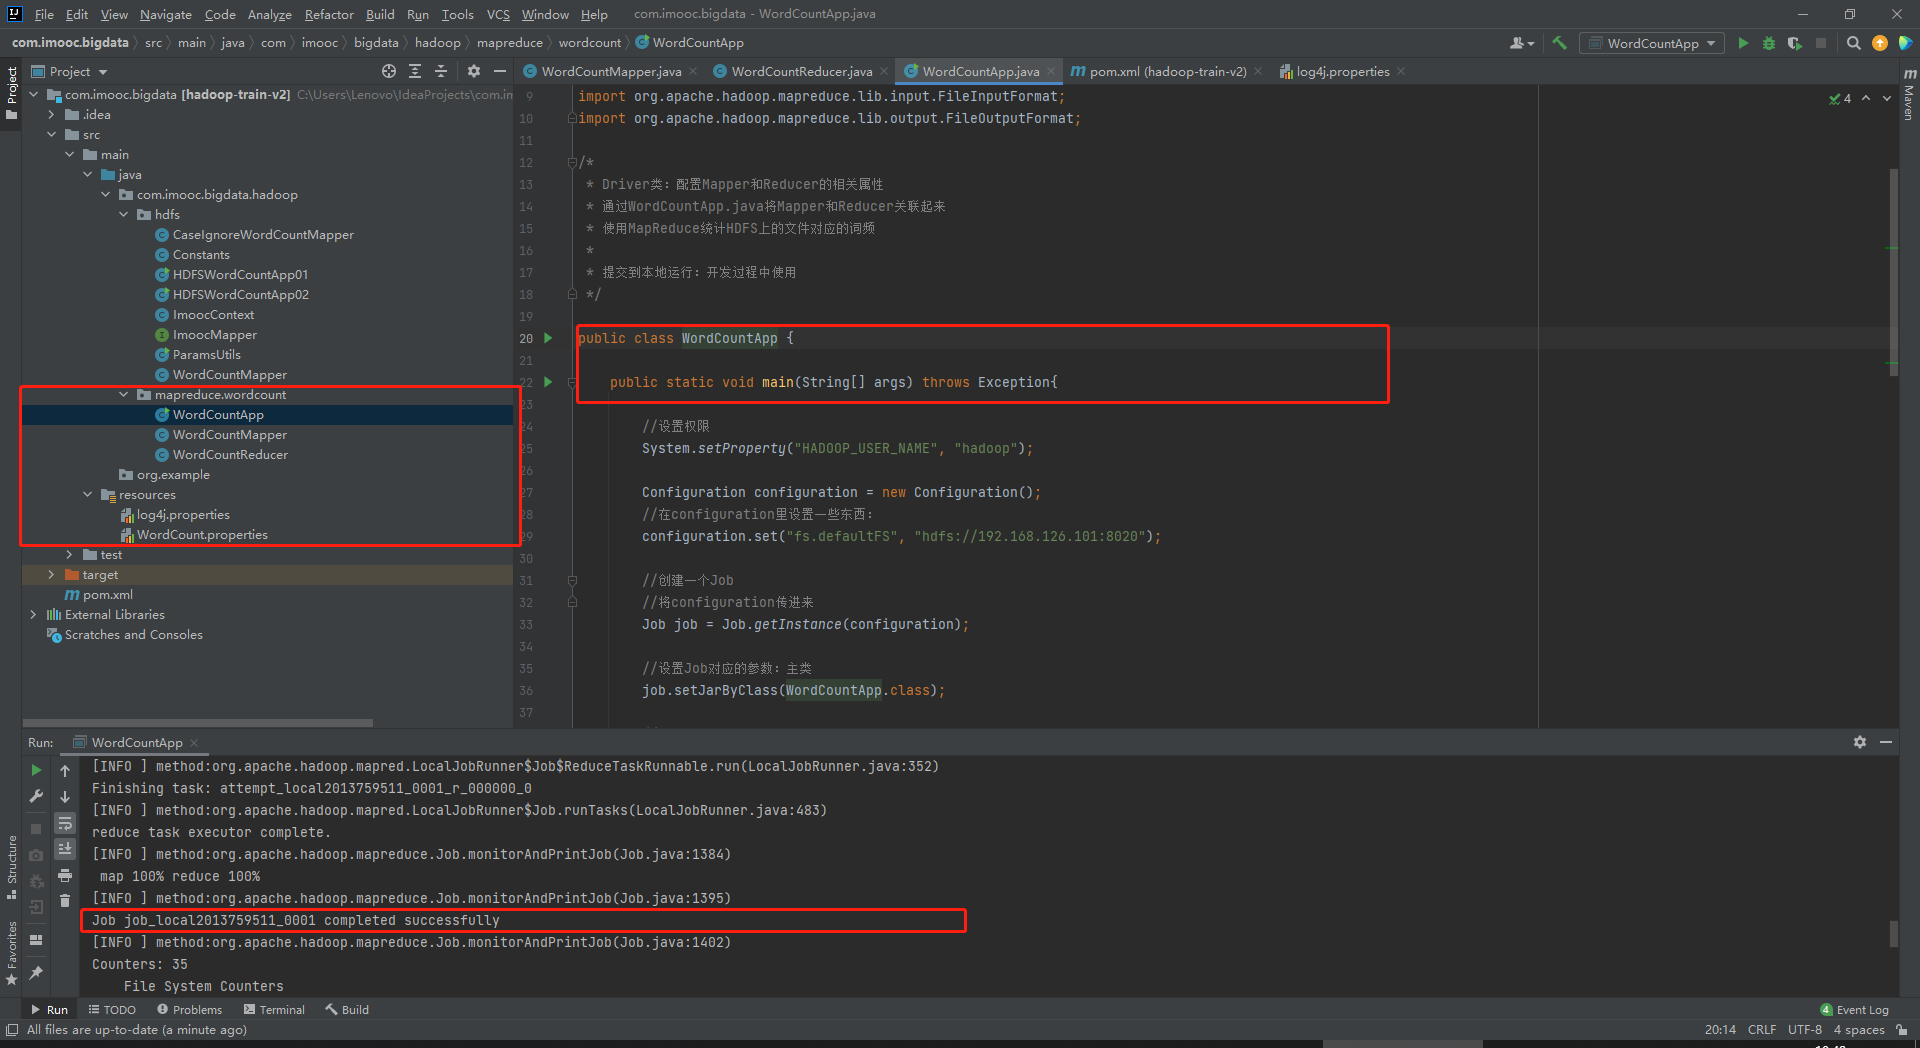This screenshot has height=1048, width=1920.
Task: Minimize the Run tool window
Action: tap(1886, 742)
